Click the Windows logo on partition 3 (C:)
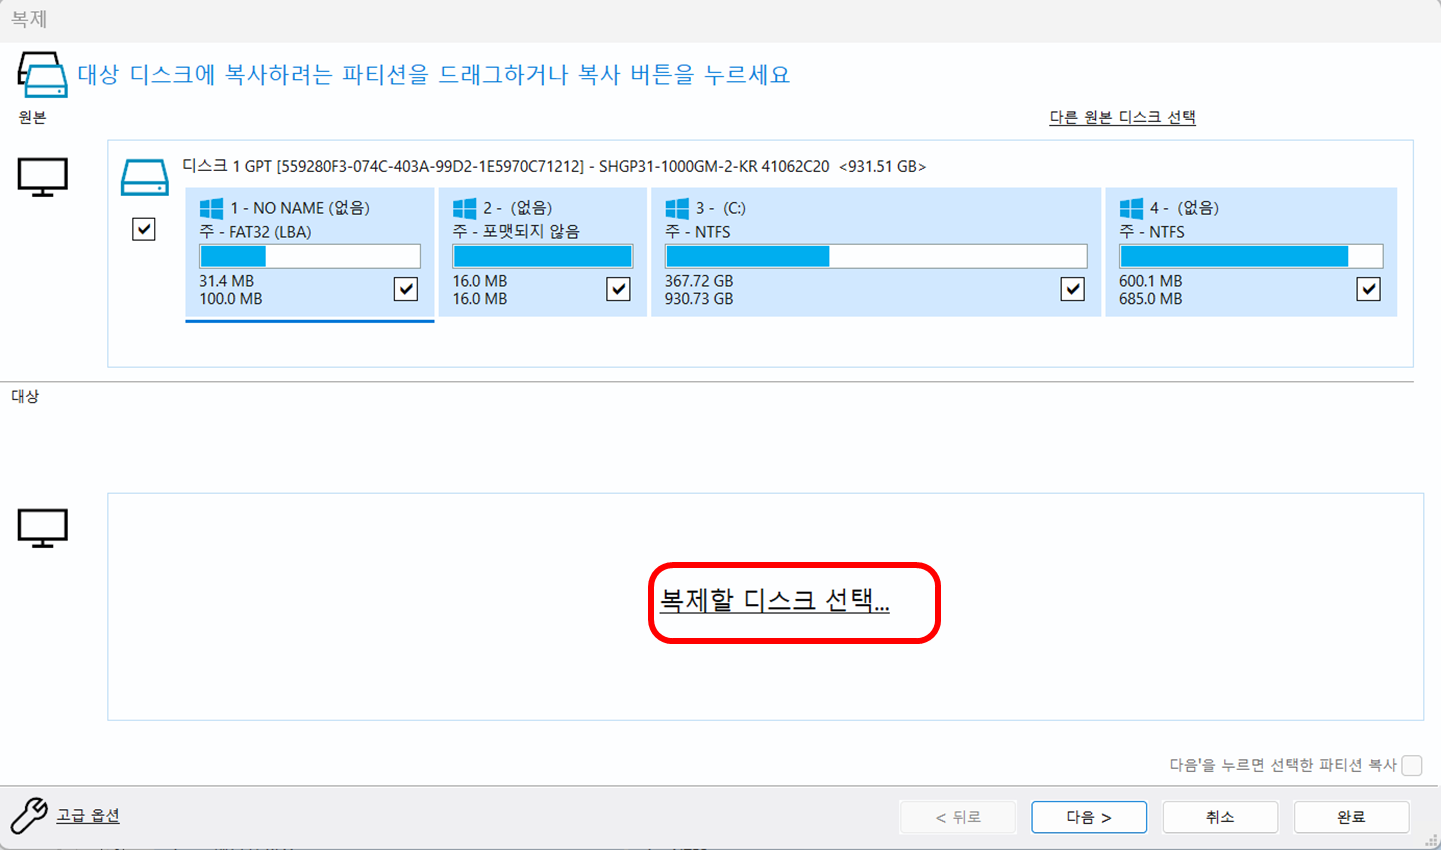 coord(677,208)
